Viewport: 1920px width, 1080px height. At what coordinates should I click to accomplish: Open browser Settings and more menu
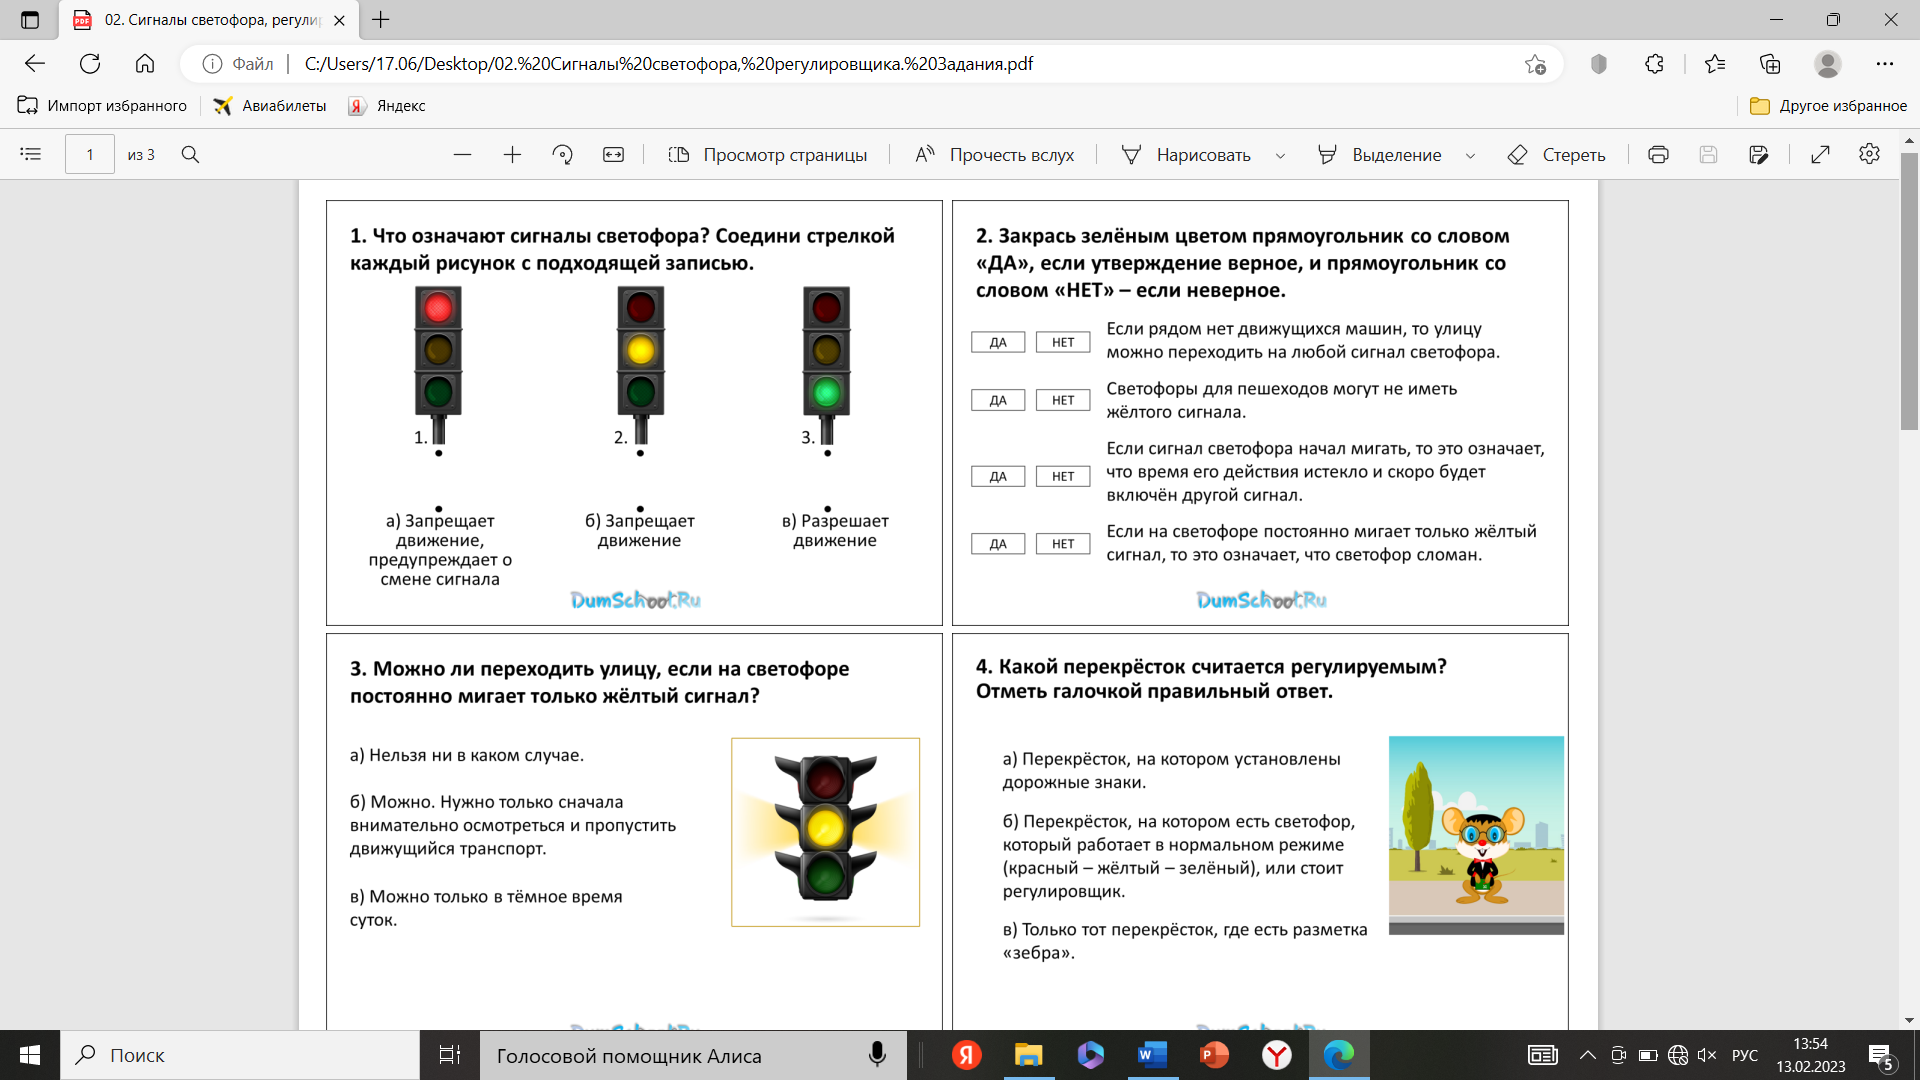[x=1884, y=64]
